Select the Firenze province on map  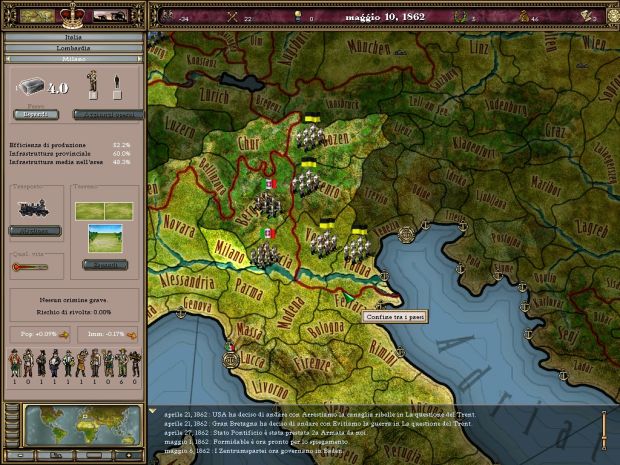(x=312, y=363)
